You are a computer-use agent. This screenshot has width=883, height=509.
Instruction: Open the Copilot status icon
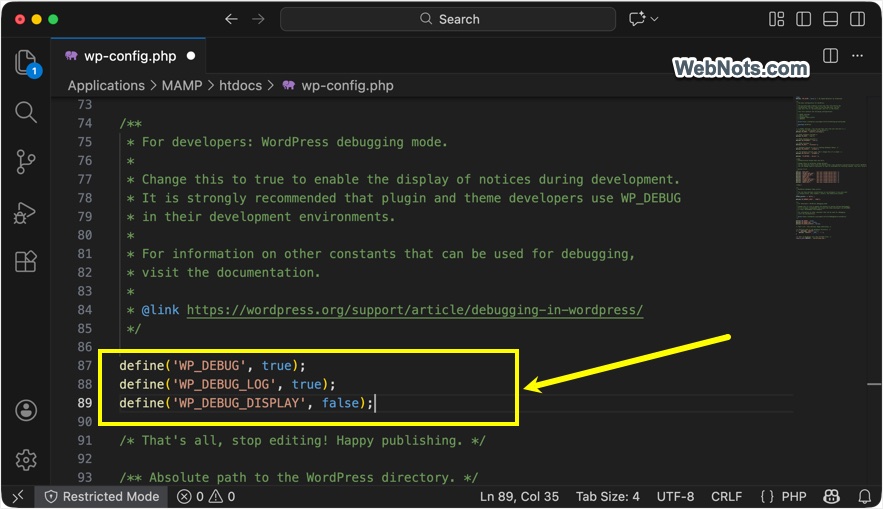click(x=831, y=497)
